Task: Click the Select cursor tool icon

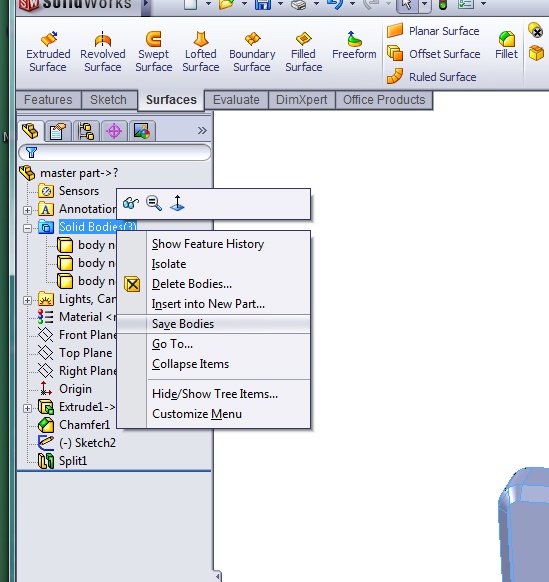Action: click(408, 4)
